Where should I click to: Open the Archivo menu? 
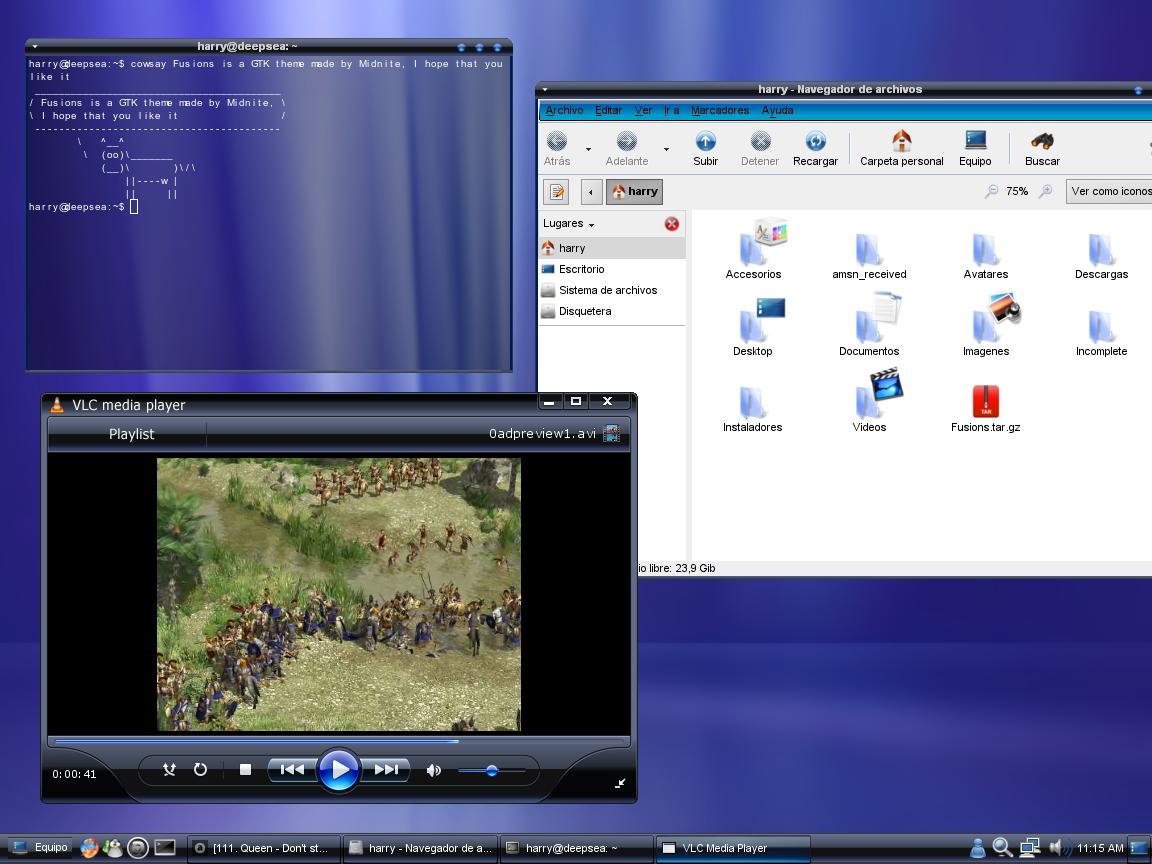pos(564,110)
